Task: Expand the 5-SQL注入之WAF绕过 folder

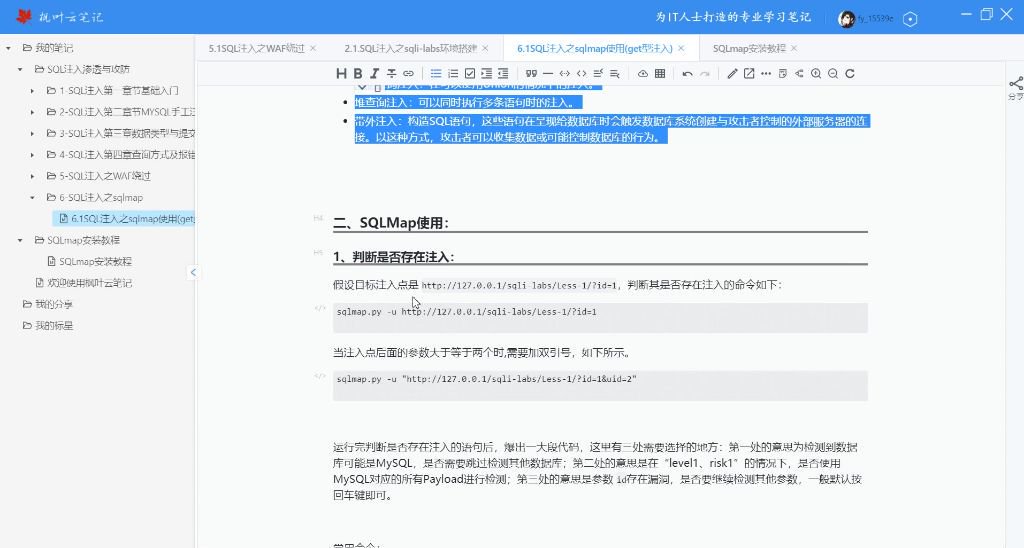Action: pyautogui.click(x=33, y=176)
